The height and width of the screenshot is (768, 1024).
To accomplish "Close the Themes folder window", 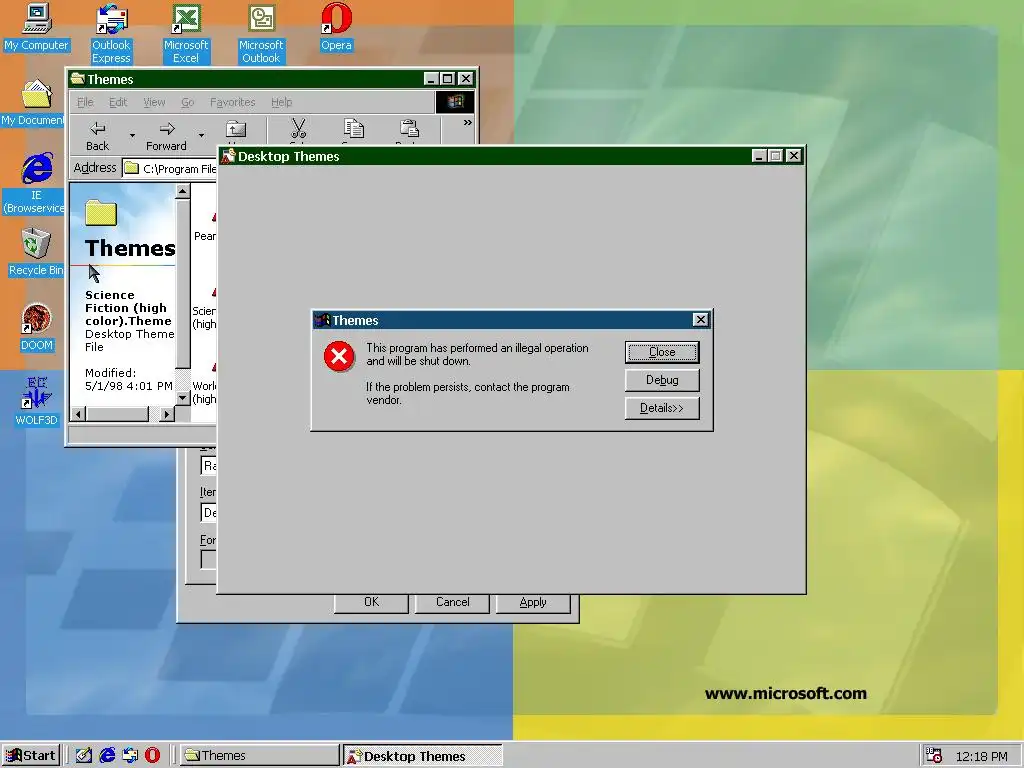I will [466, 79].
